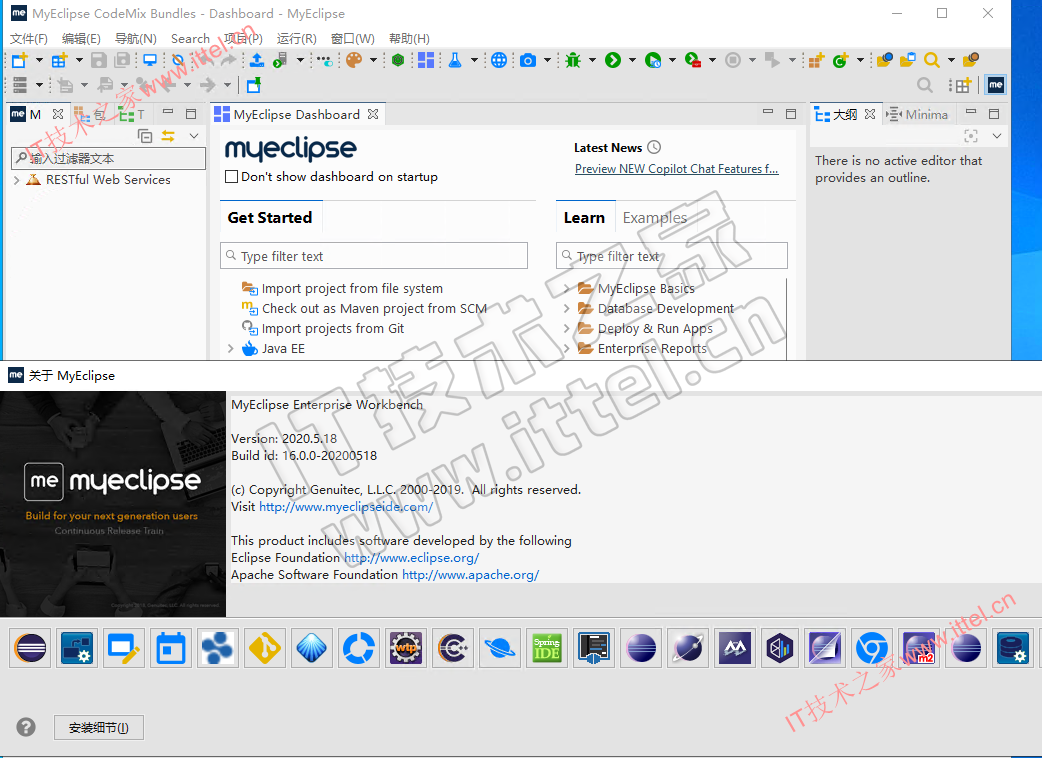Click the camera snapshot toolbar icon

(x=528, y=60)
